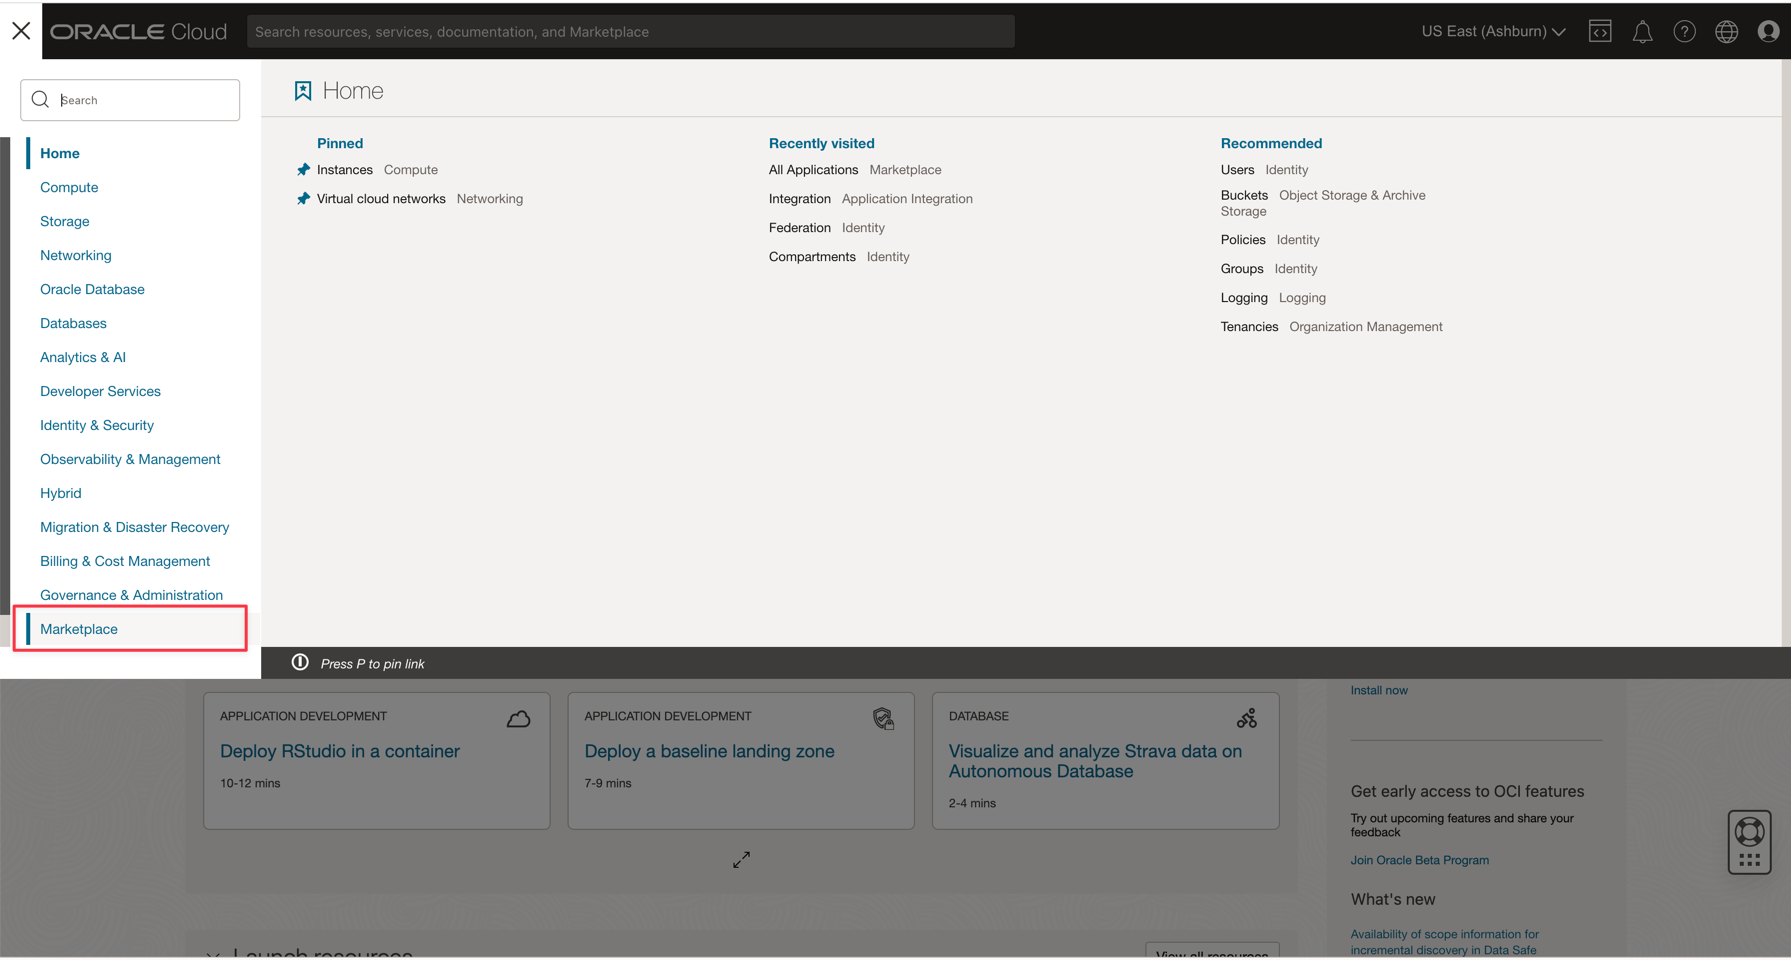This screenshot has width=1791, height=960.
Task: Close the navigation menu with X icon
Action: pos(21,31)
